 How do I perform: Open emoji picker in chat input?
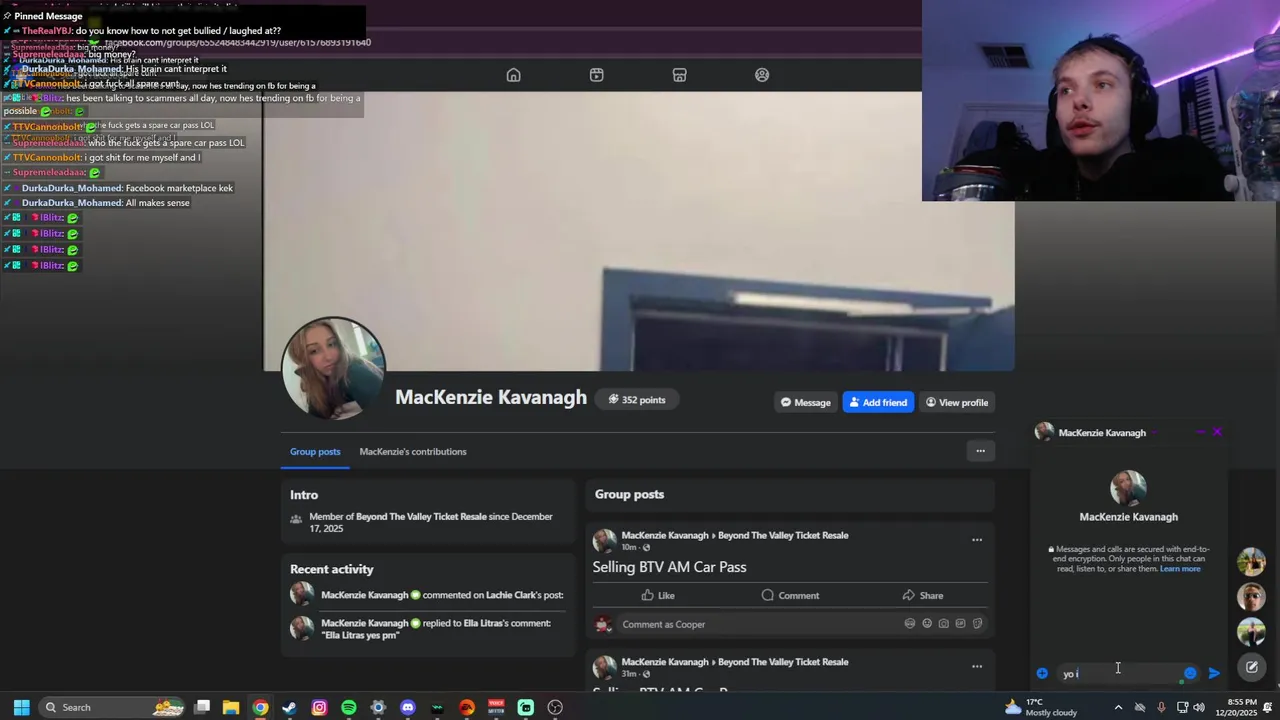1190,673
